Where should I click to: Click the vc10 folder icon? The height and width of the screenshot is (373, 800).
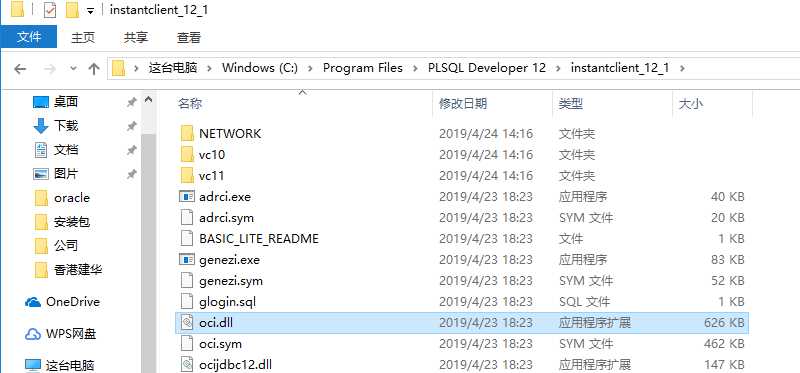pyautogui.click(x=187, y=155)
